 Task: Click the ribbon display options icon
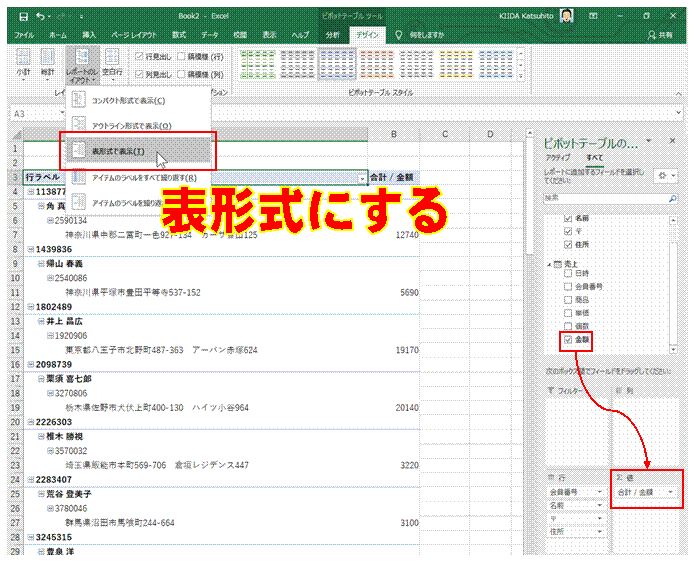point(593,16)
